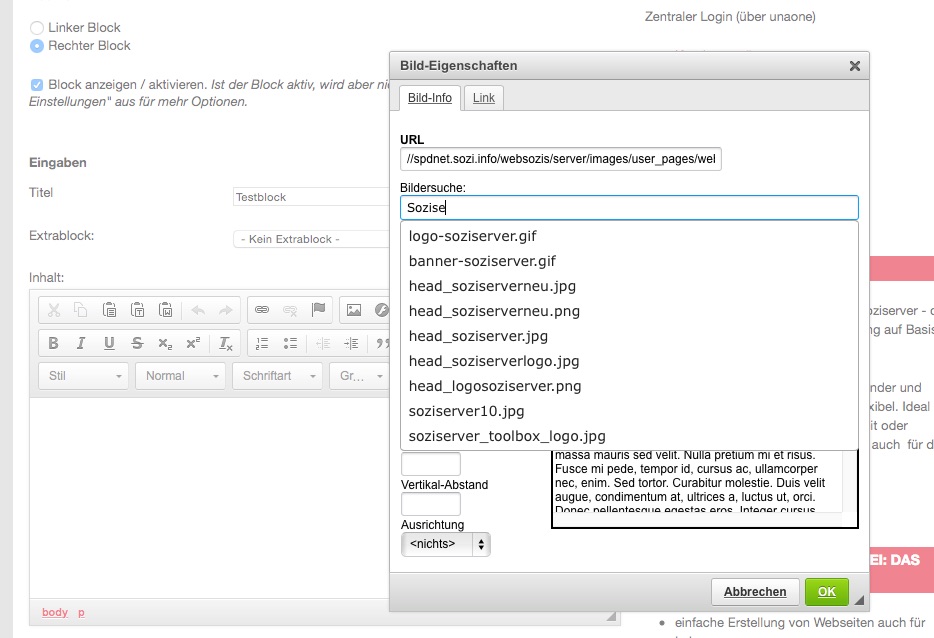Open the Stil dropdown
The width and height of the screenshot is (934, 638).
(x=83, y=376)
